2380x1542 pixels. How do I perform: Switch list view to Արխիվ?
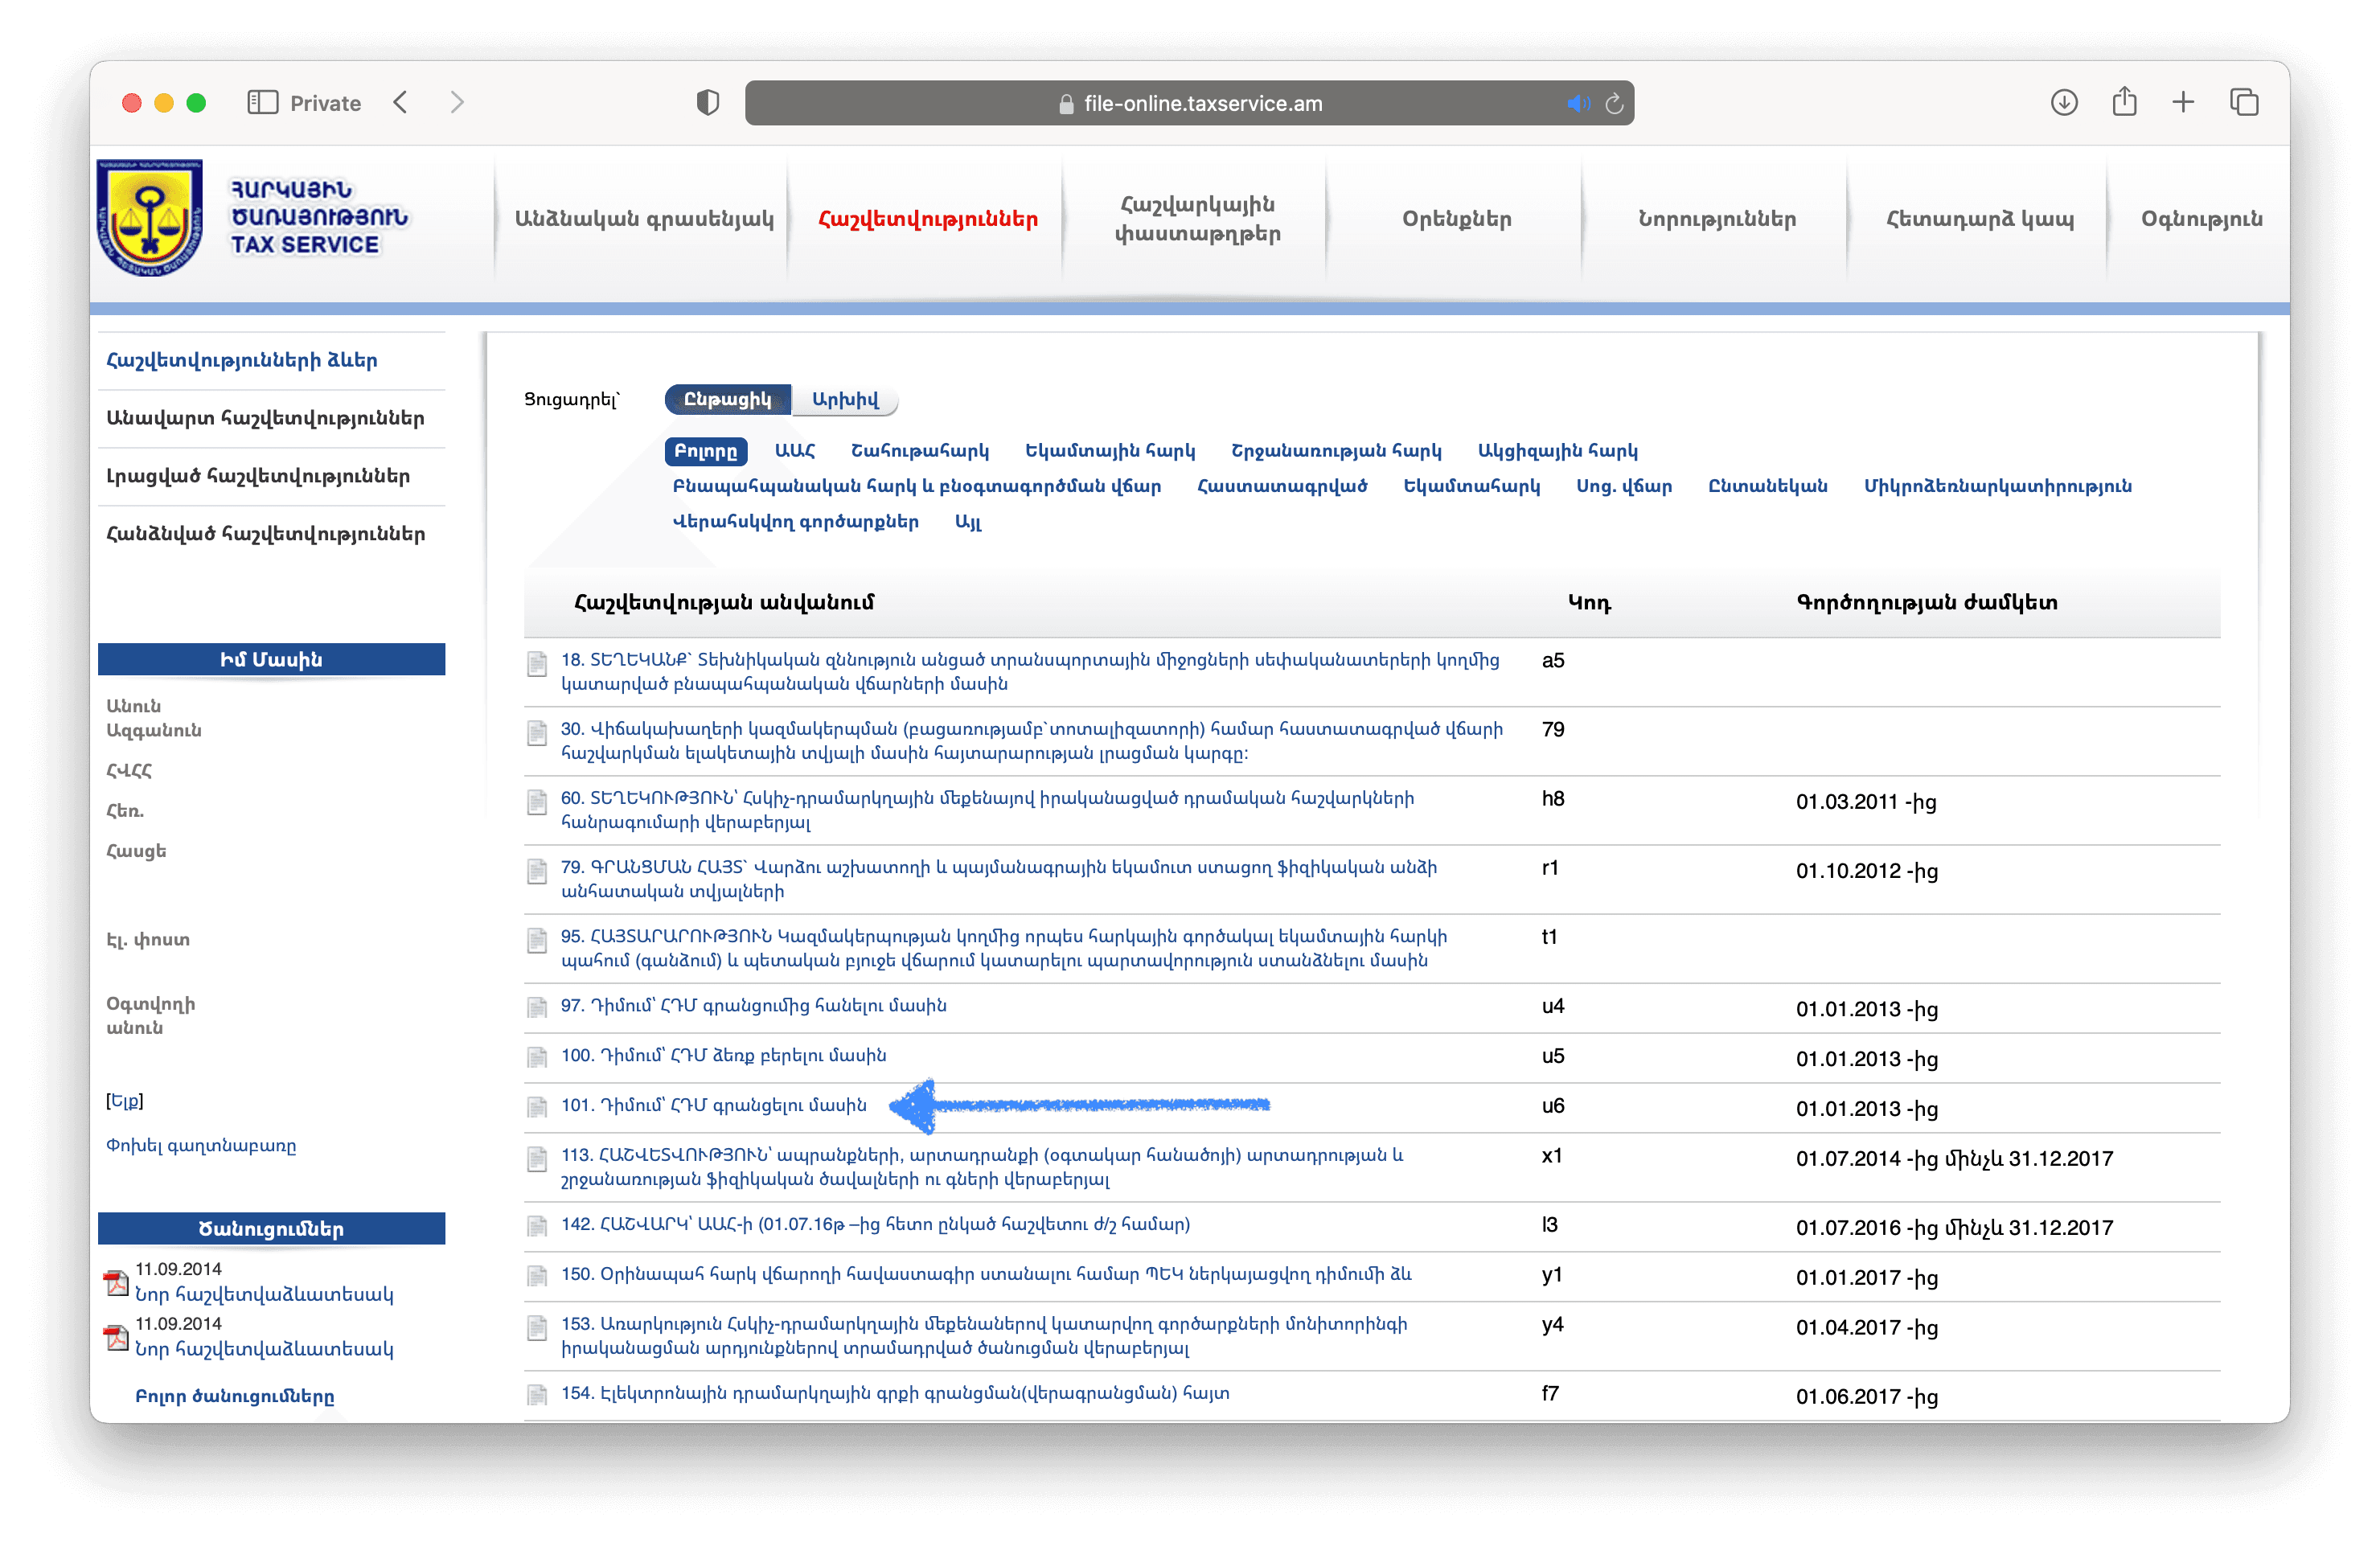[845, 400]
